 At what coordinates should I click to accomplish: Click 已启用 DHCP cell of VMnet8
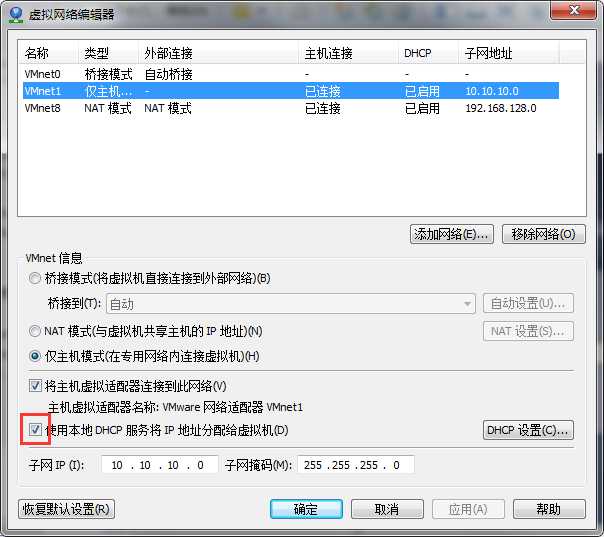(422, 108)
